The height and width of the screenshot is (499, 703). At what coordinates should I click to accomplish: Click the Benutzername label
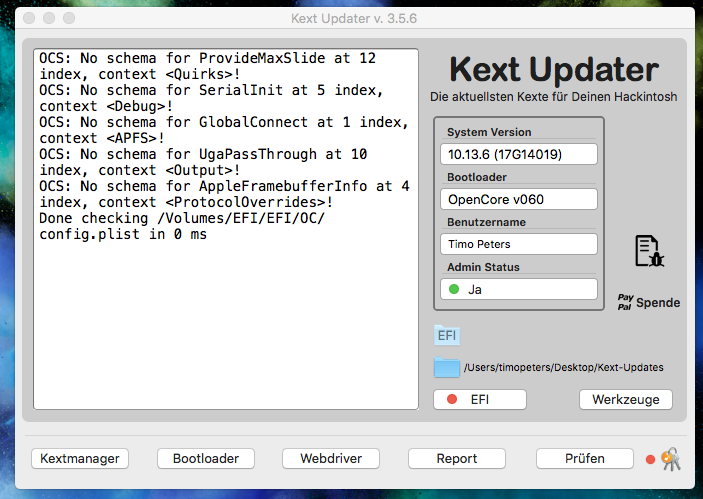[486, 222]
